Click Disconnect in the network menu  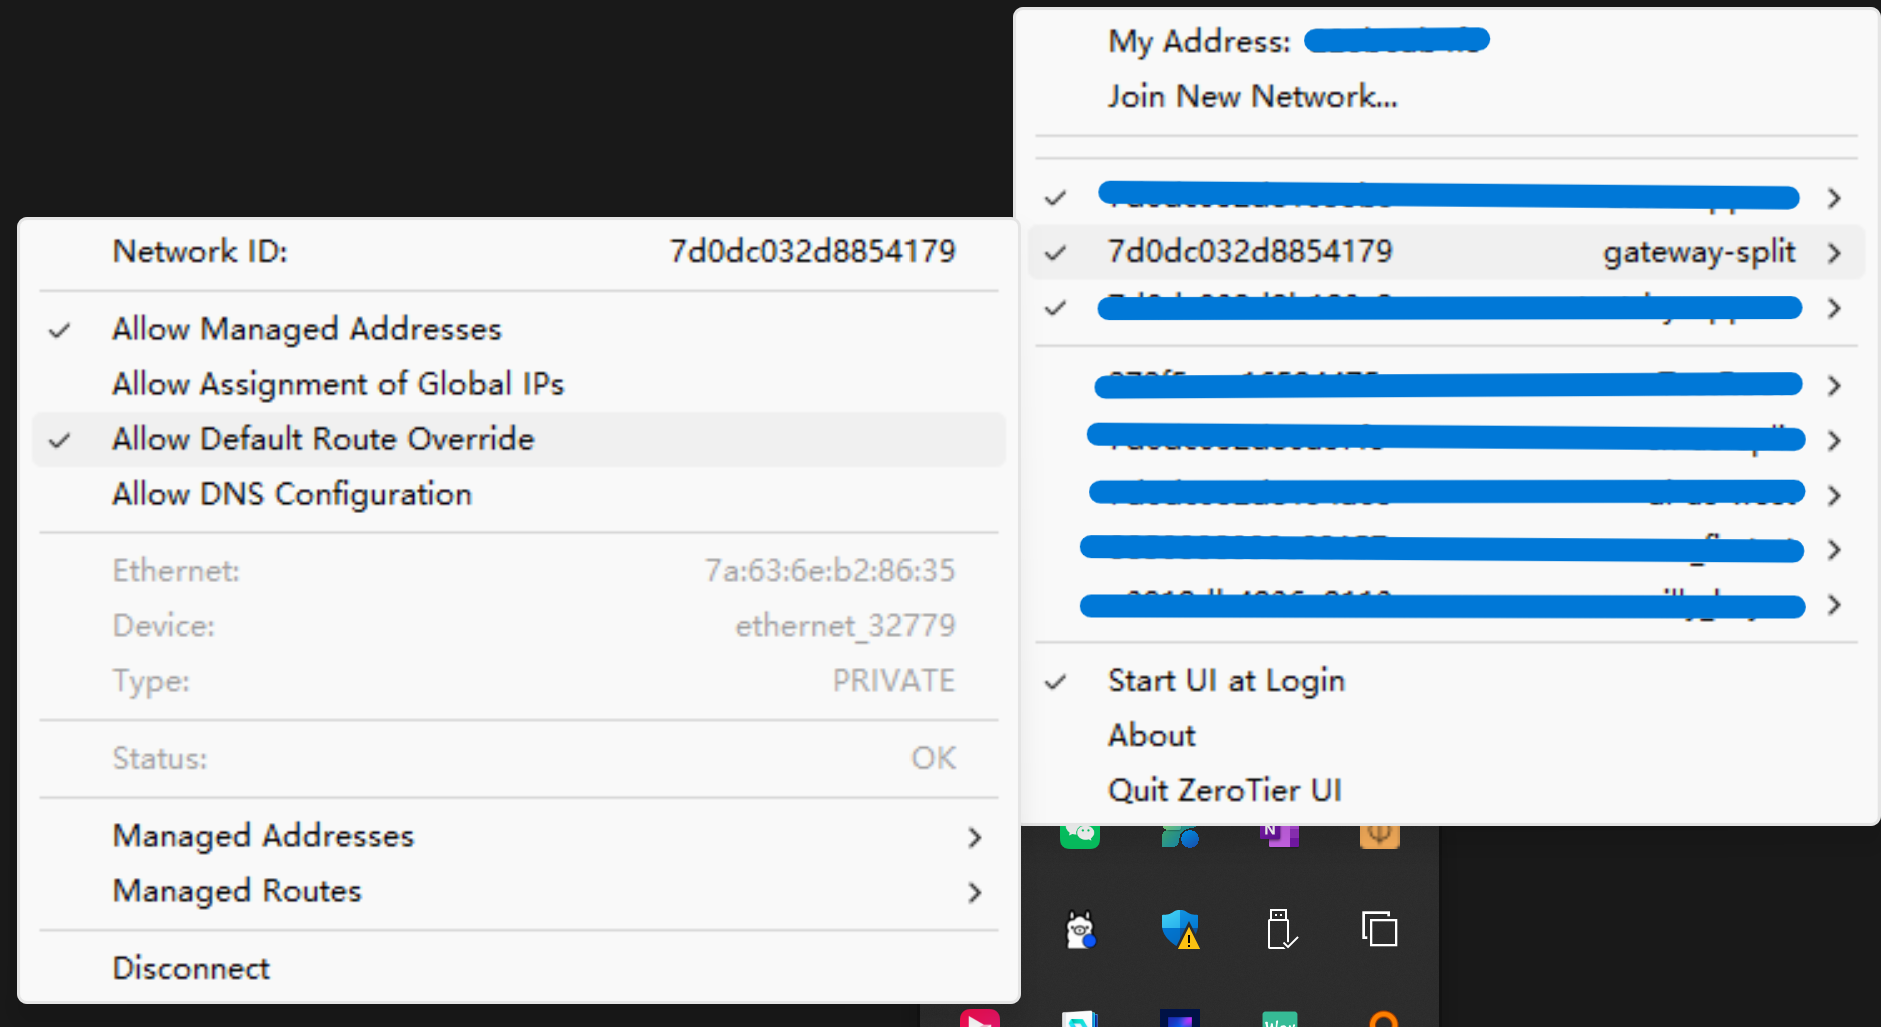click(x=518, y=968)
